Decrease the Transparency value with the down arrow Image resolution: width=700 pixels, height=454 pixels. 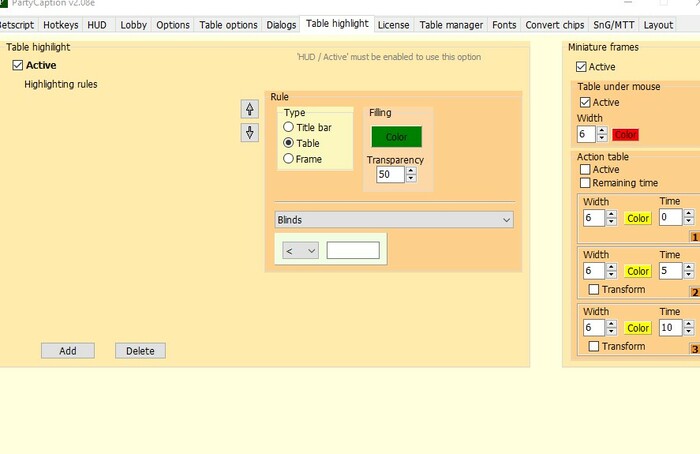tap(411, 178)
